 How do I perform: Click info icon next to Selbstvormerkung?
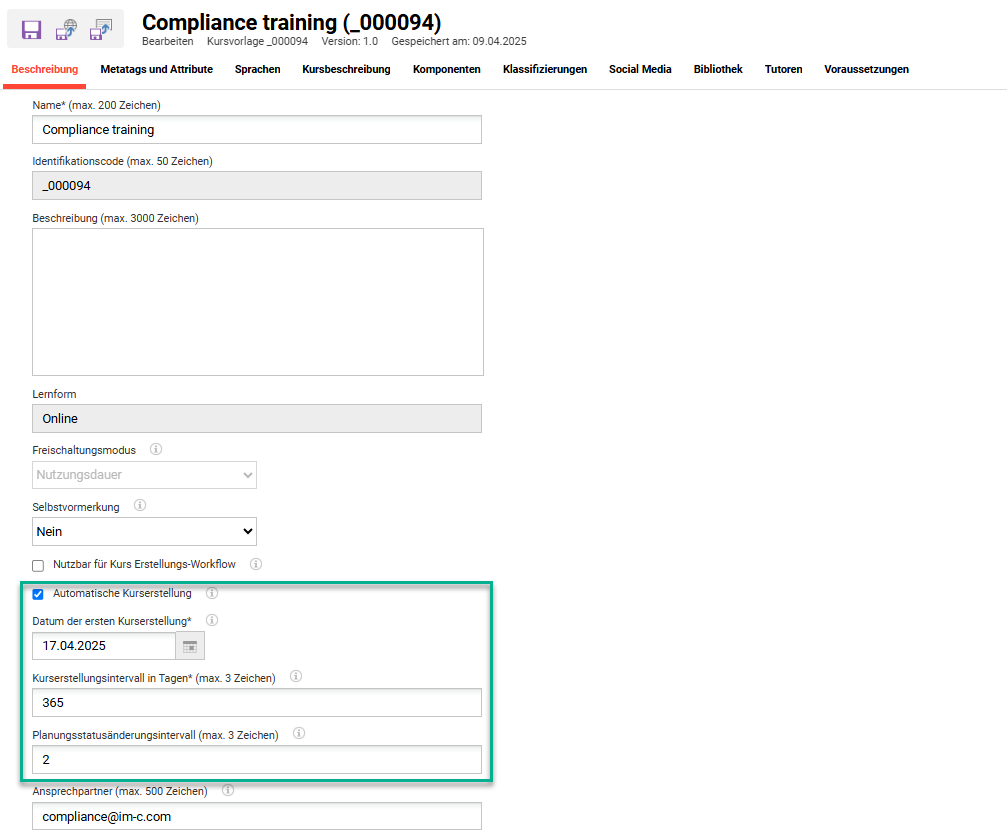[x=140, y=506]
